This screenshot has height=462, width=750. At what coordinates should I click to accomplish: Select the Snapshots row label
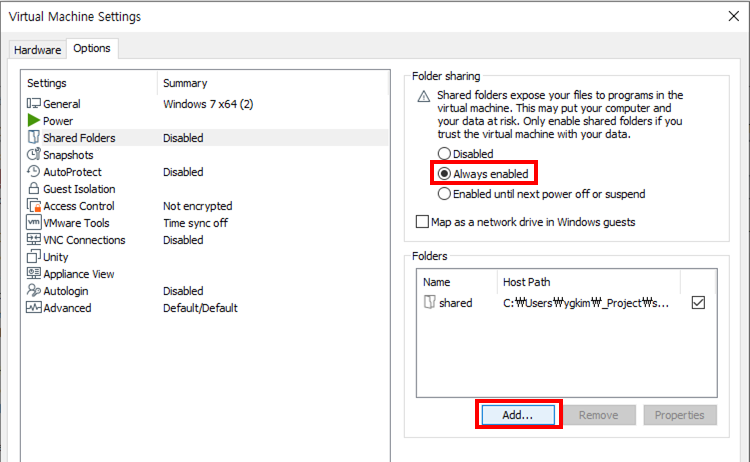coord(68,155)
